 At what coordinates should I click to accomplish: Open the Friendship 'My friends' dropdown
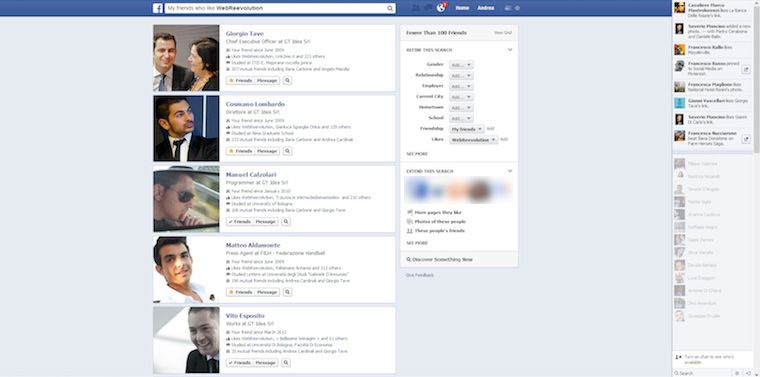(x=466, y=129)
